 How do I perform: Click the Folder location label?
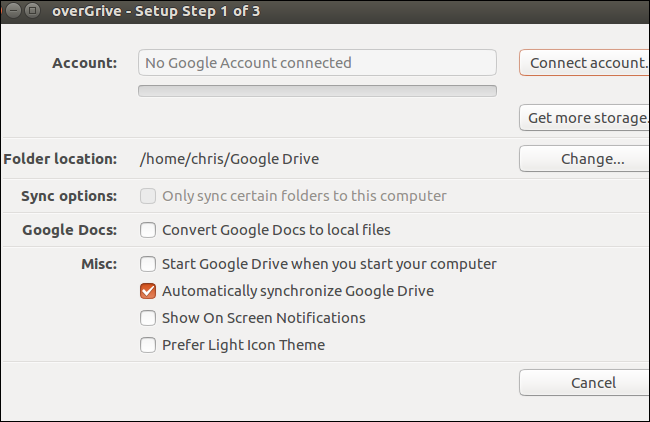(60, 158)
